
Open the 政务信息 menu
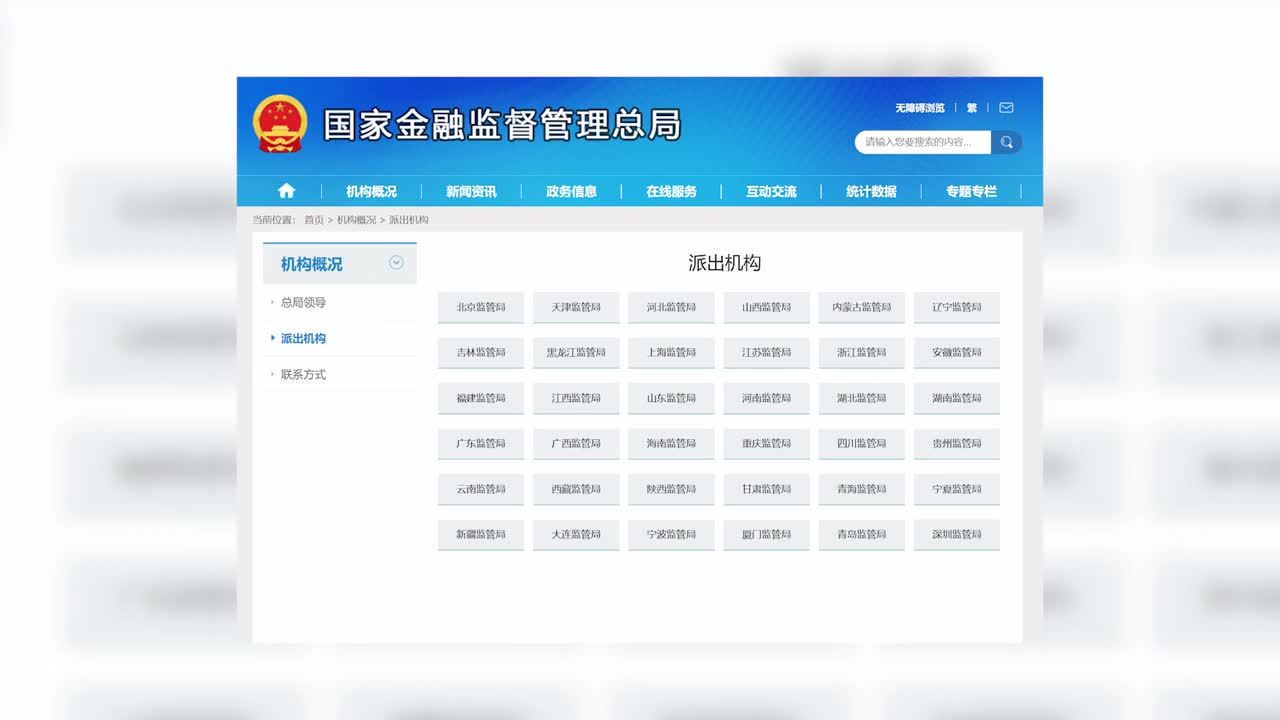pos(571,191)
